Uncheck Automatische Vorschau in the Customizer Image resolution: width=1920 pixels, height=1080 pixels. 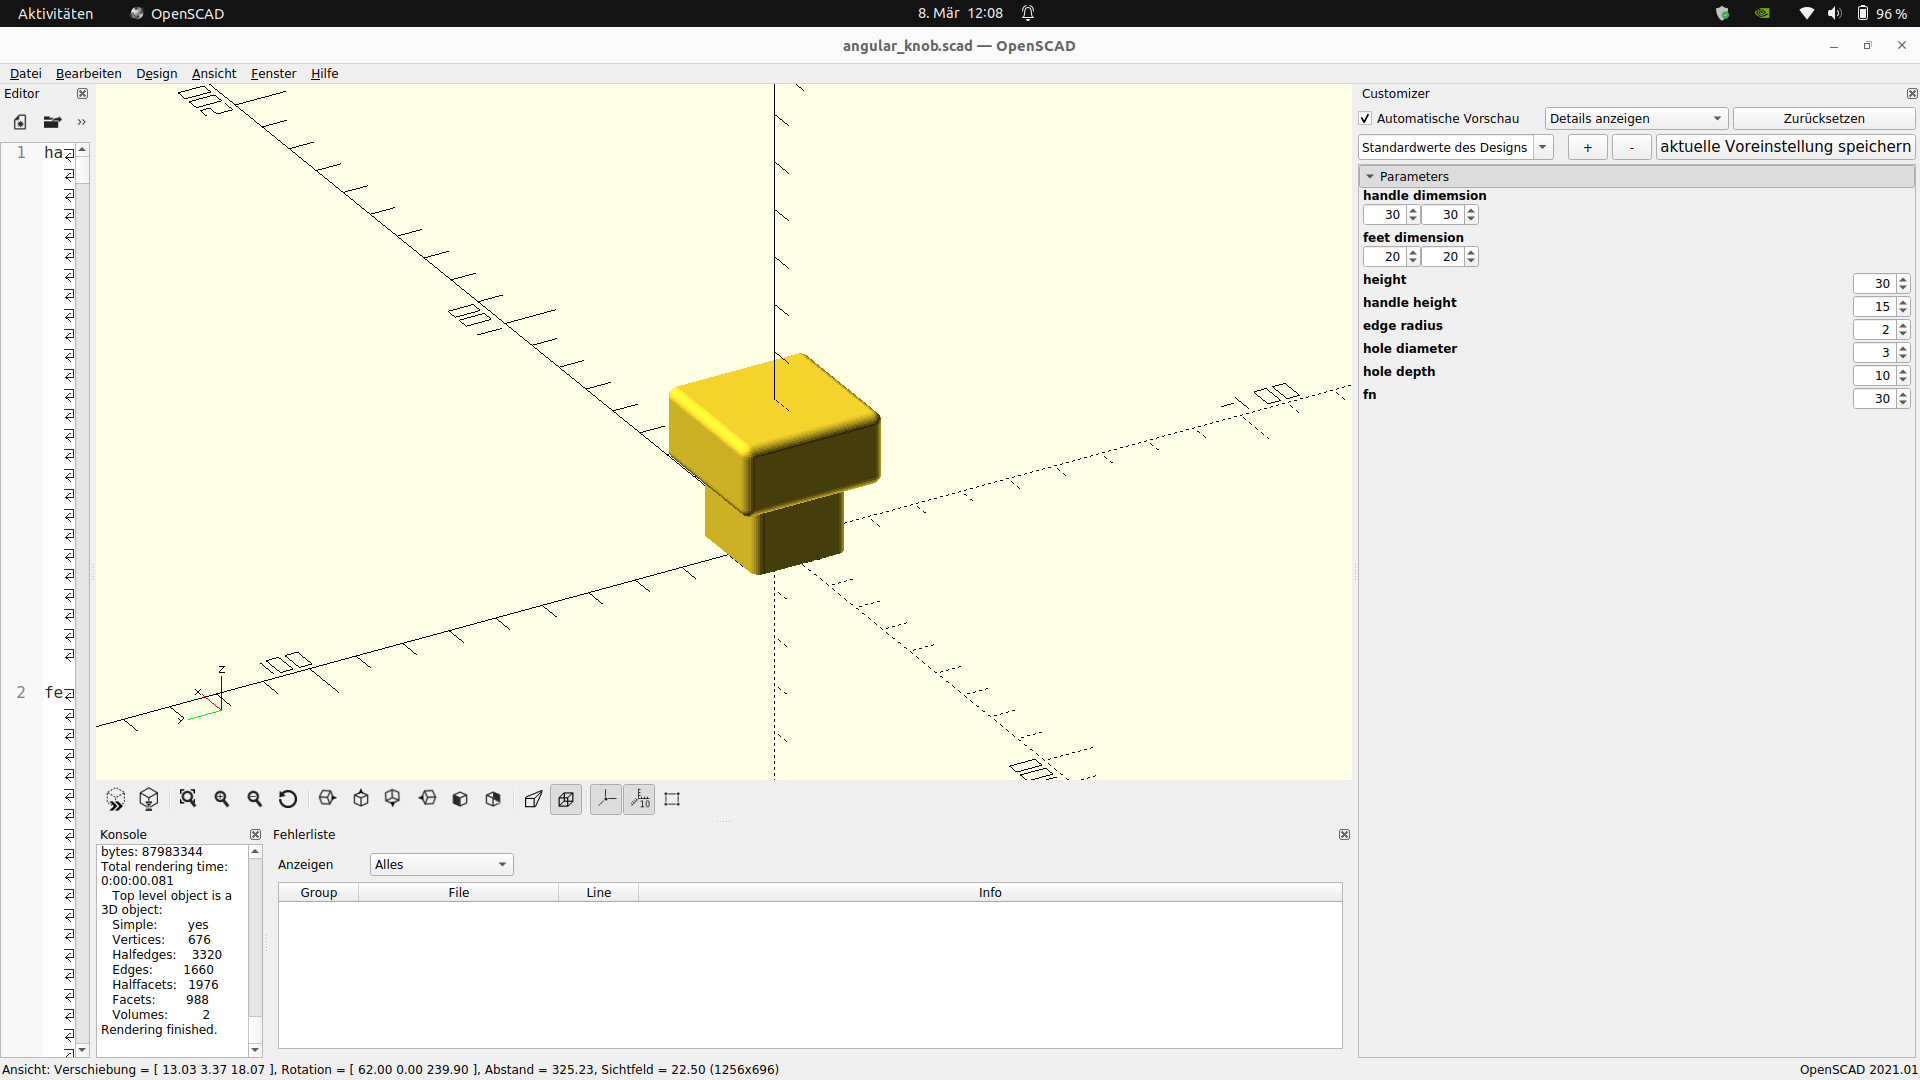[x=1365, y=118]
